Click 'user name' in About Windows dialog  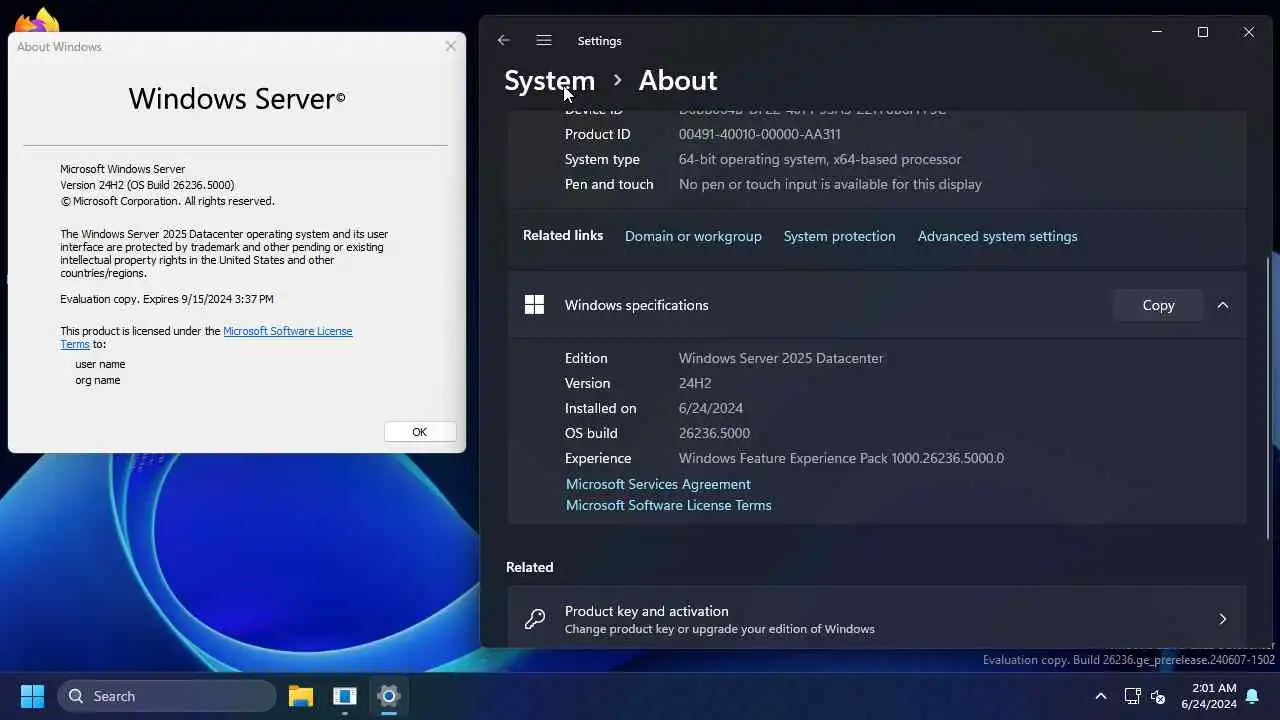(x=100, y=364)
